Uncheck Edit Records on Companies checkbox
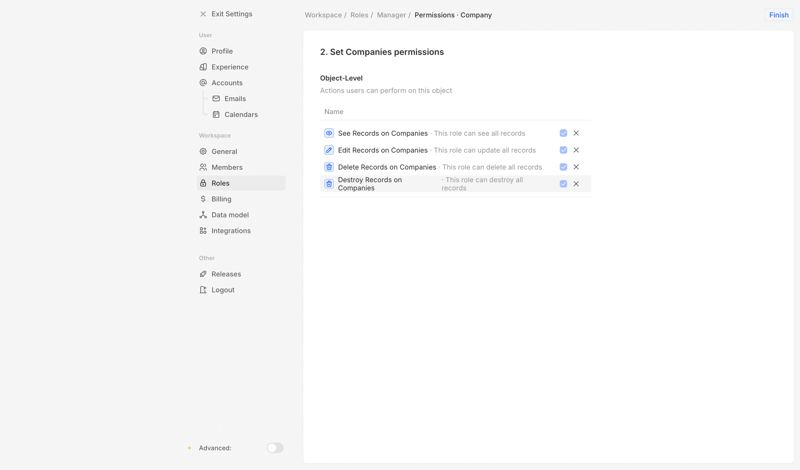Screen dimensions: 800x470 pyautogui.click(x=563, y=150)
